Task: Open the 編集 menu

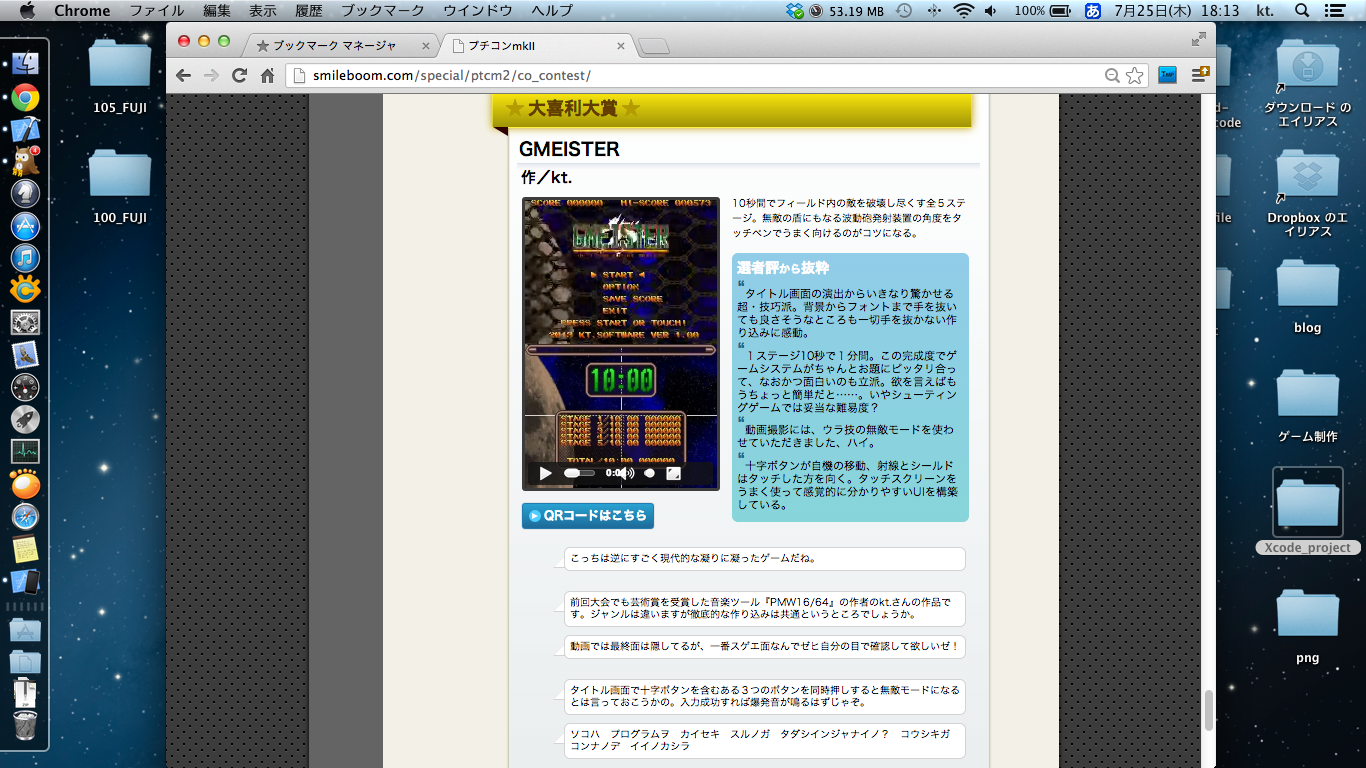Action: pyautogui.click(x=217, y=11)
